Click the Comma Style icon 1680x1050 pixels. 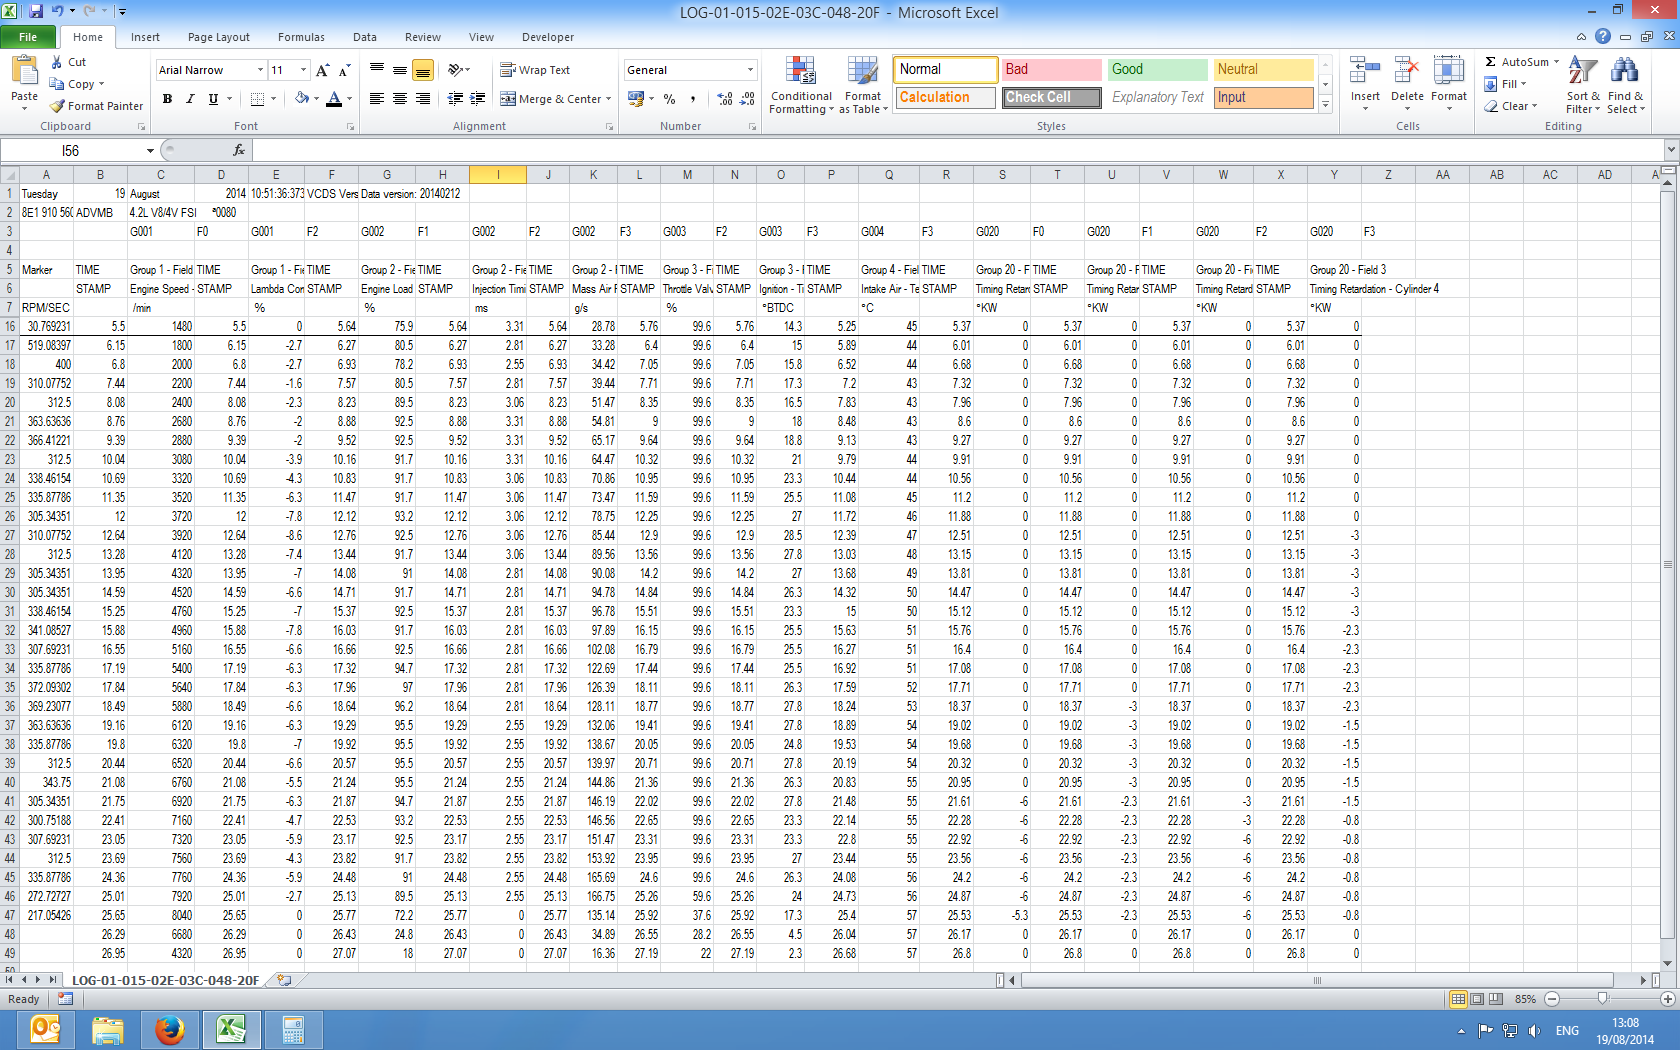[693, 99]
